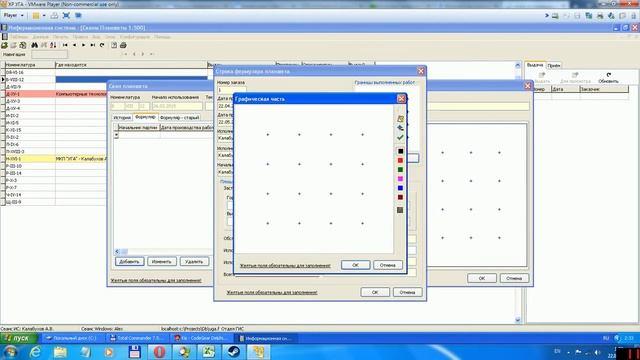This screenshot has width=640, height=360.
Task: Click the Удалить button
Action: (194, 261)
